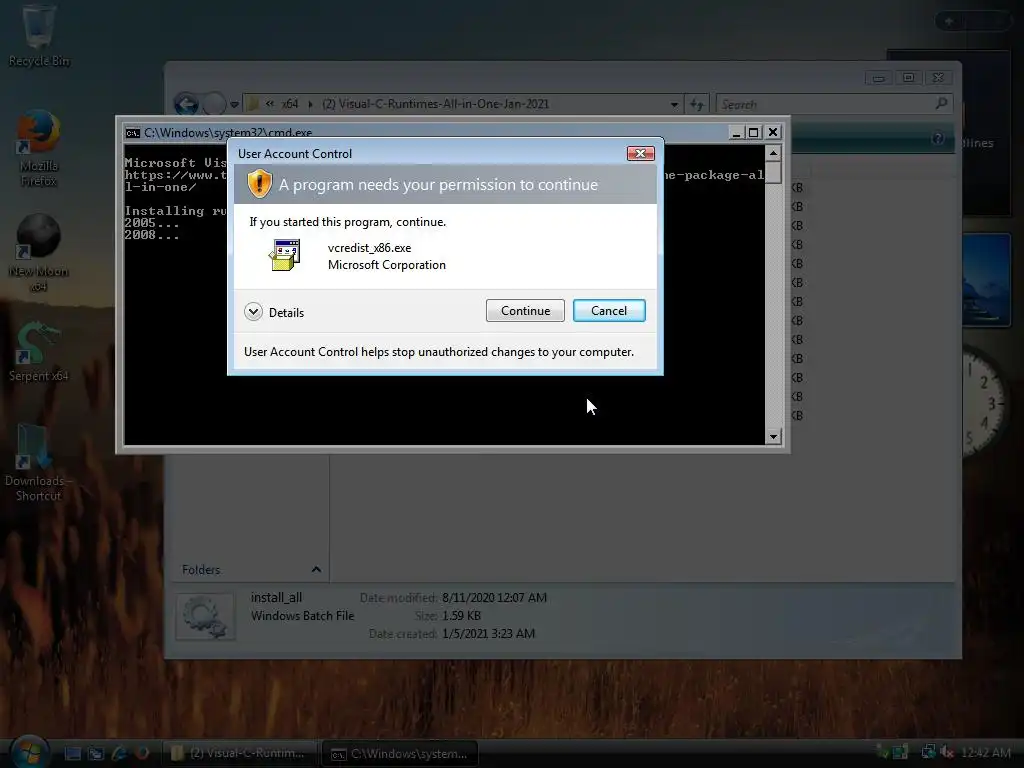Screen dimensions: 1024x768
Task: Close the User Account Control dialog
Action: [x=640, y=153]
